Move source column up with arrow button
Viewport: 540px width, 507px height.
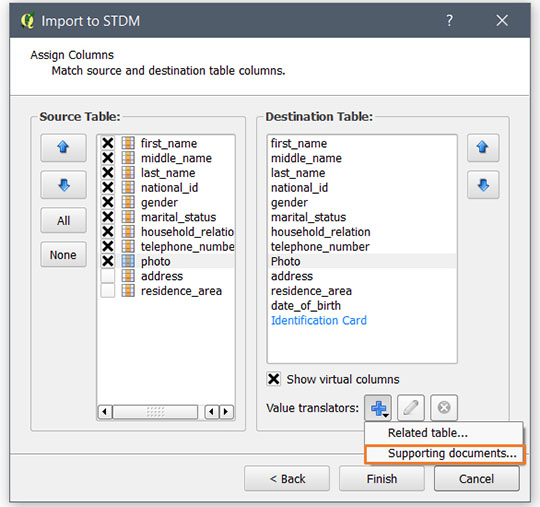click(x=63, y=148)
